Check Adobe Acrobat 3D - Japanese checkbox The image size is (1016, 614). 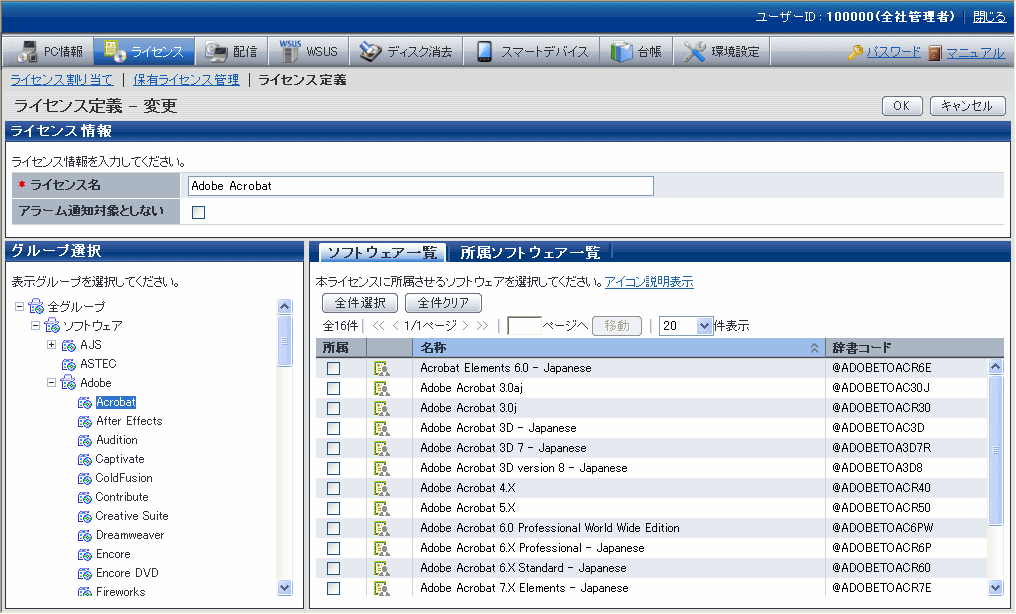[333, 429]
